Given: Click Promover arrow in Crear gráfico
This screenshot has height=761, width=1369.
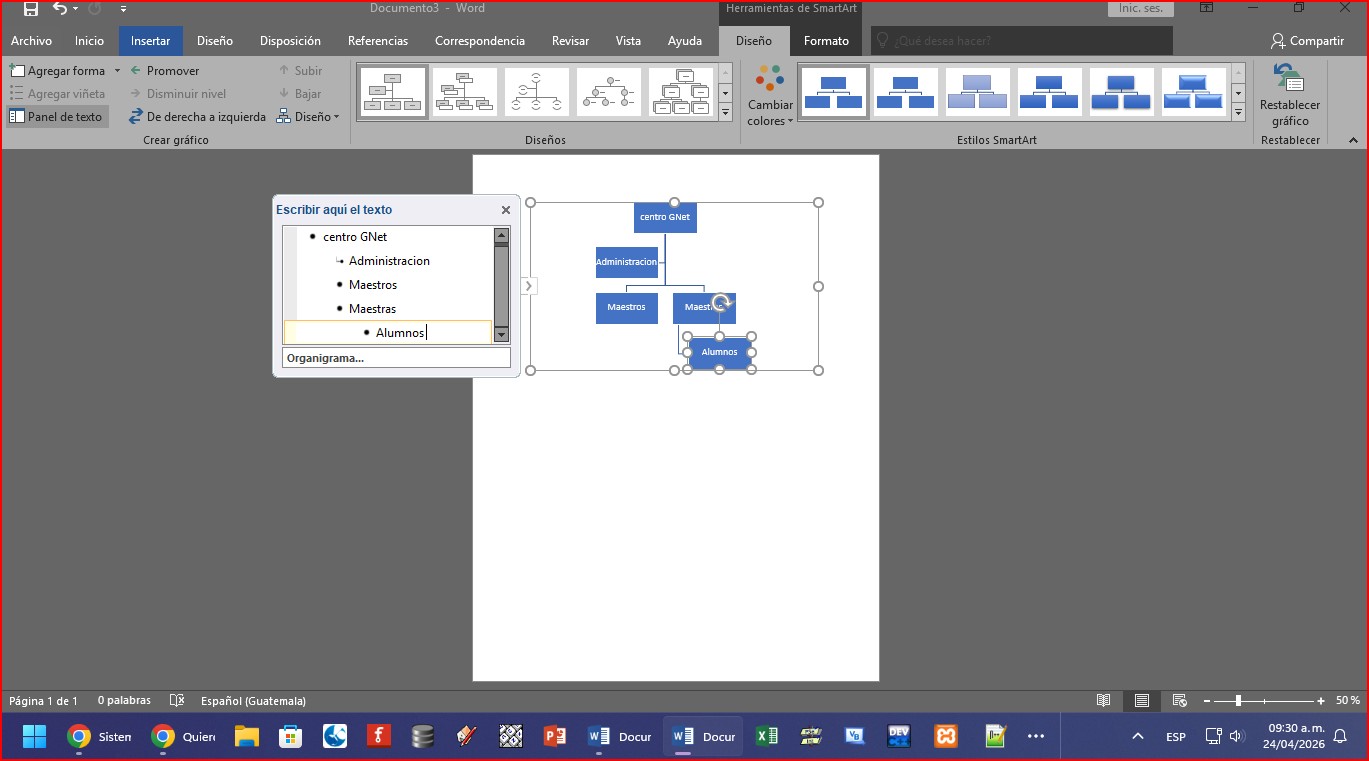Looking at the screenshot, I should pos(136,71).
